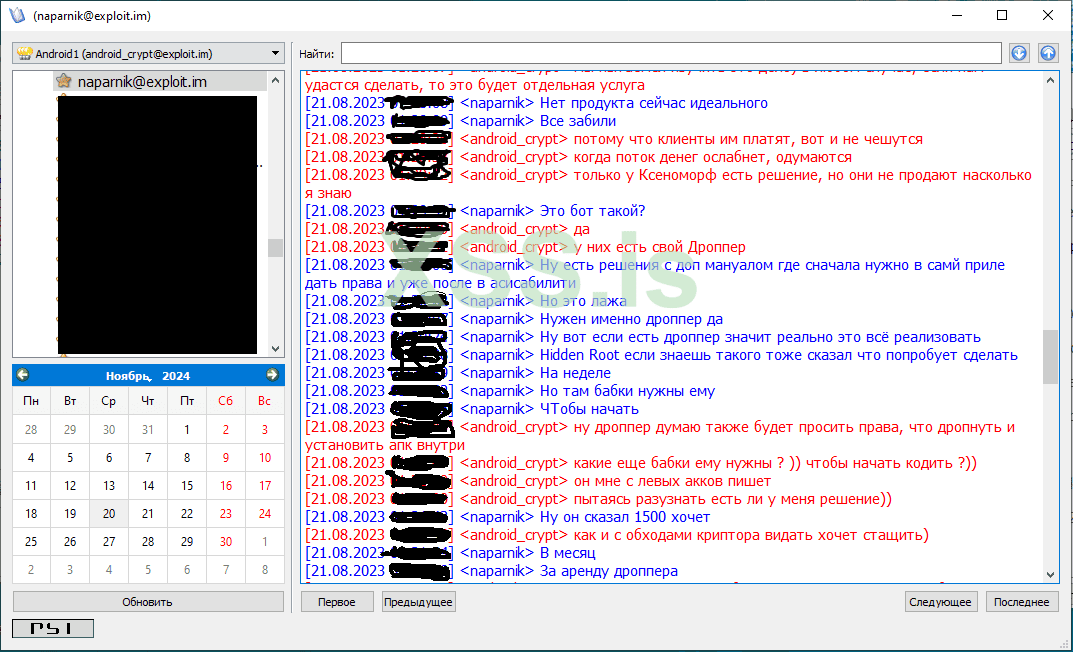The height and width of the screenshot is (652, 1073).
Task: Click the Первое button
Action: click(337, 602)
